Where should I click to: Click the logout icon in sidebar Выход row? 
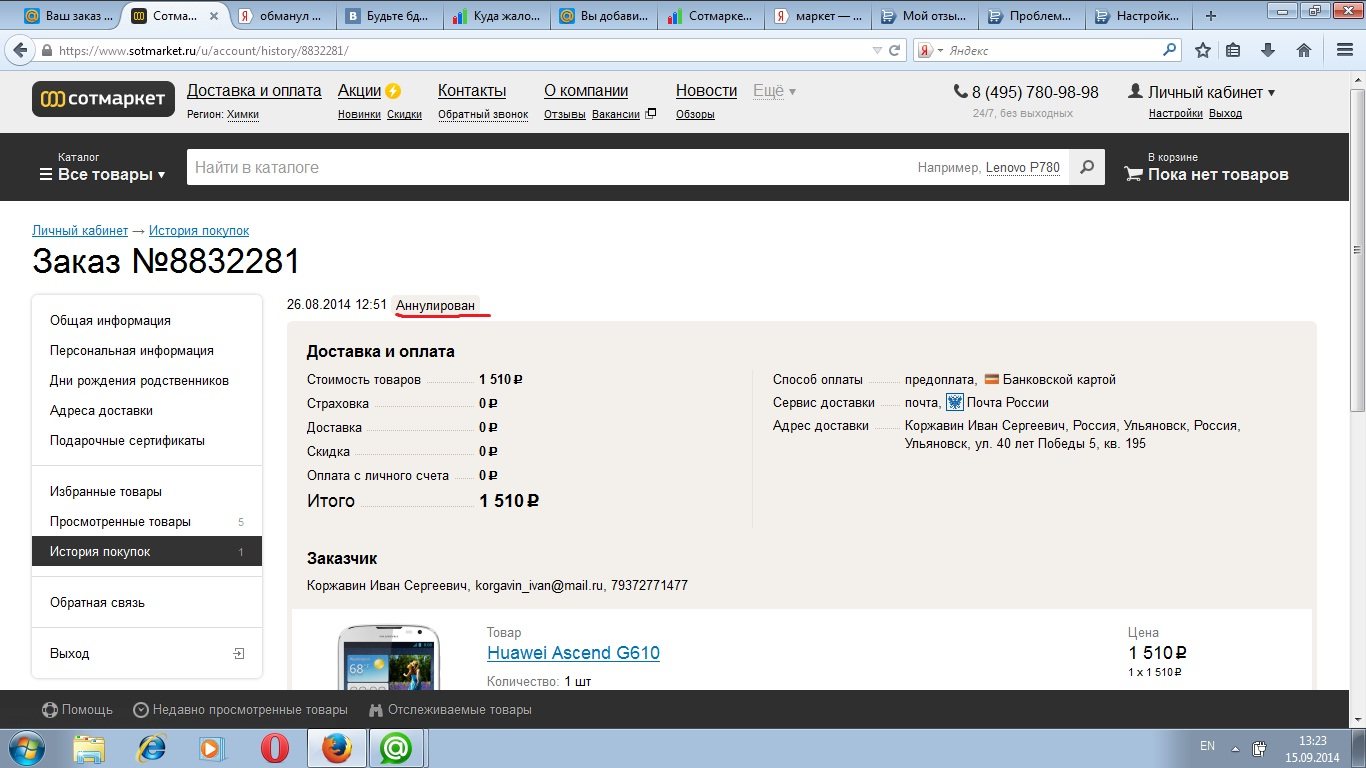(x=239, y=653)
